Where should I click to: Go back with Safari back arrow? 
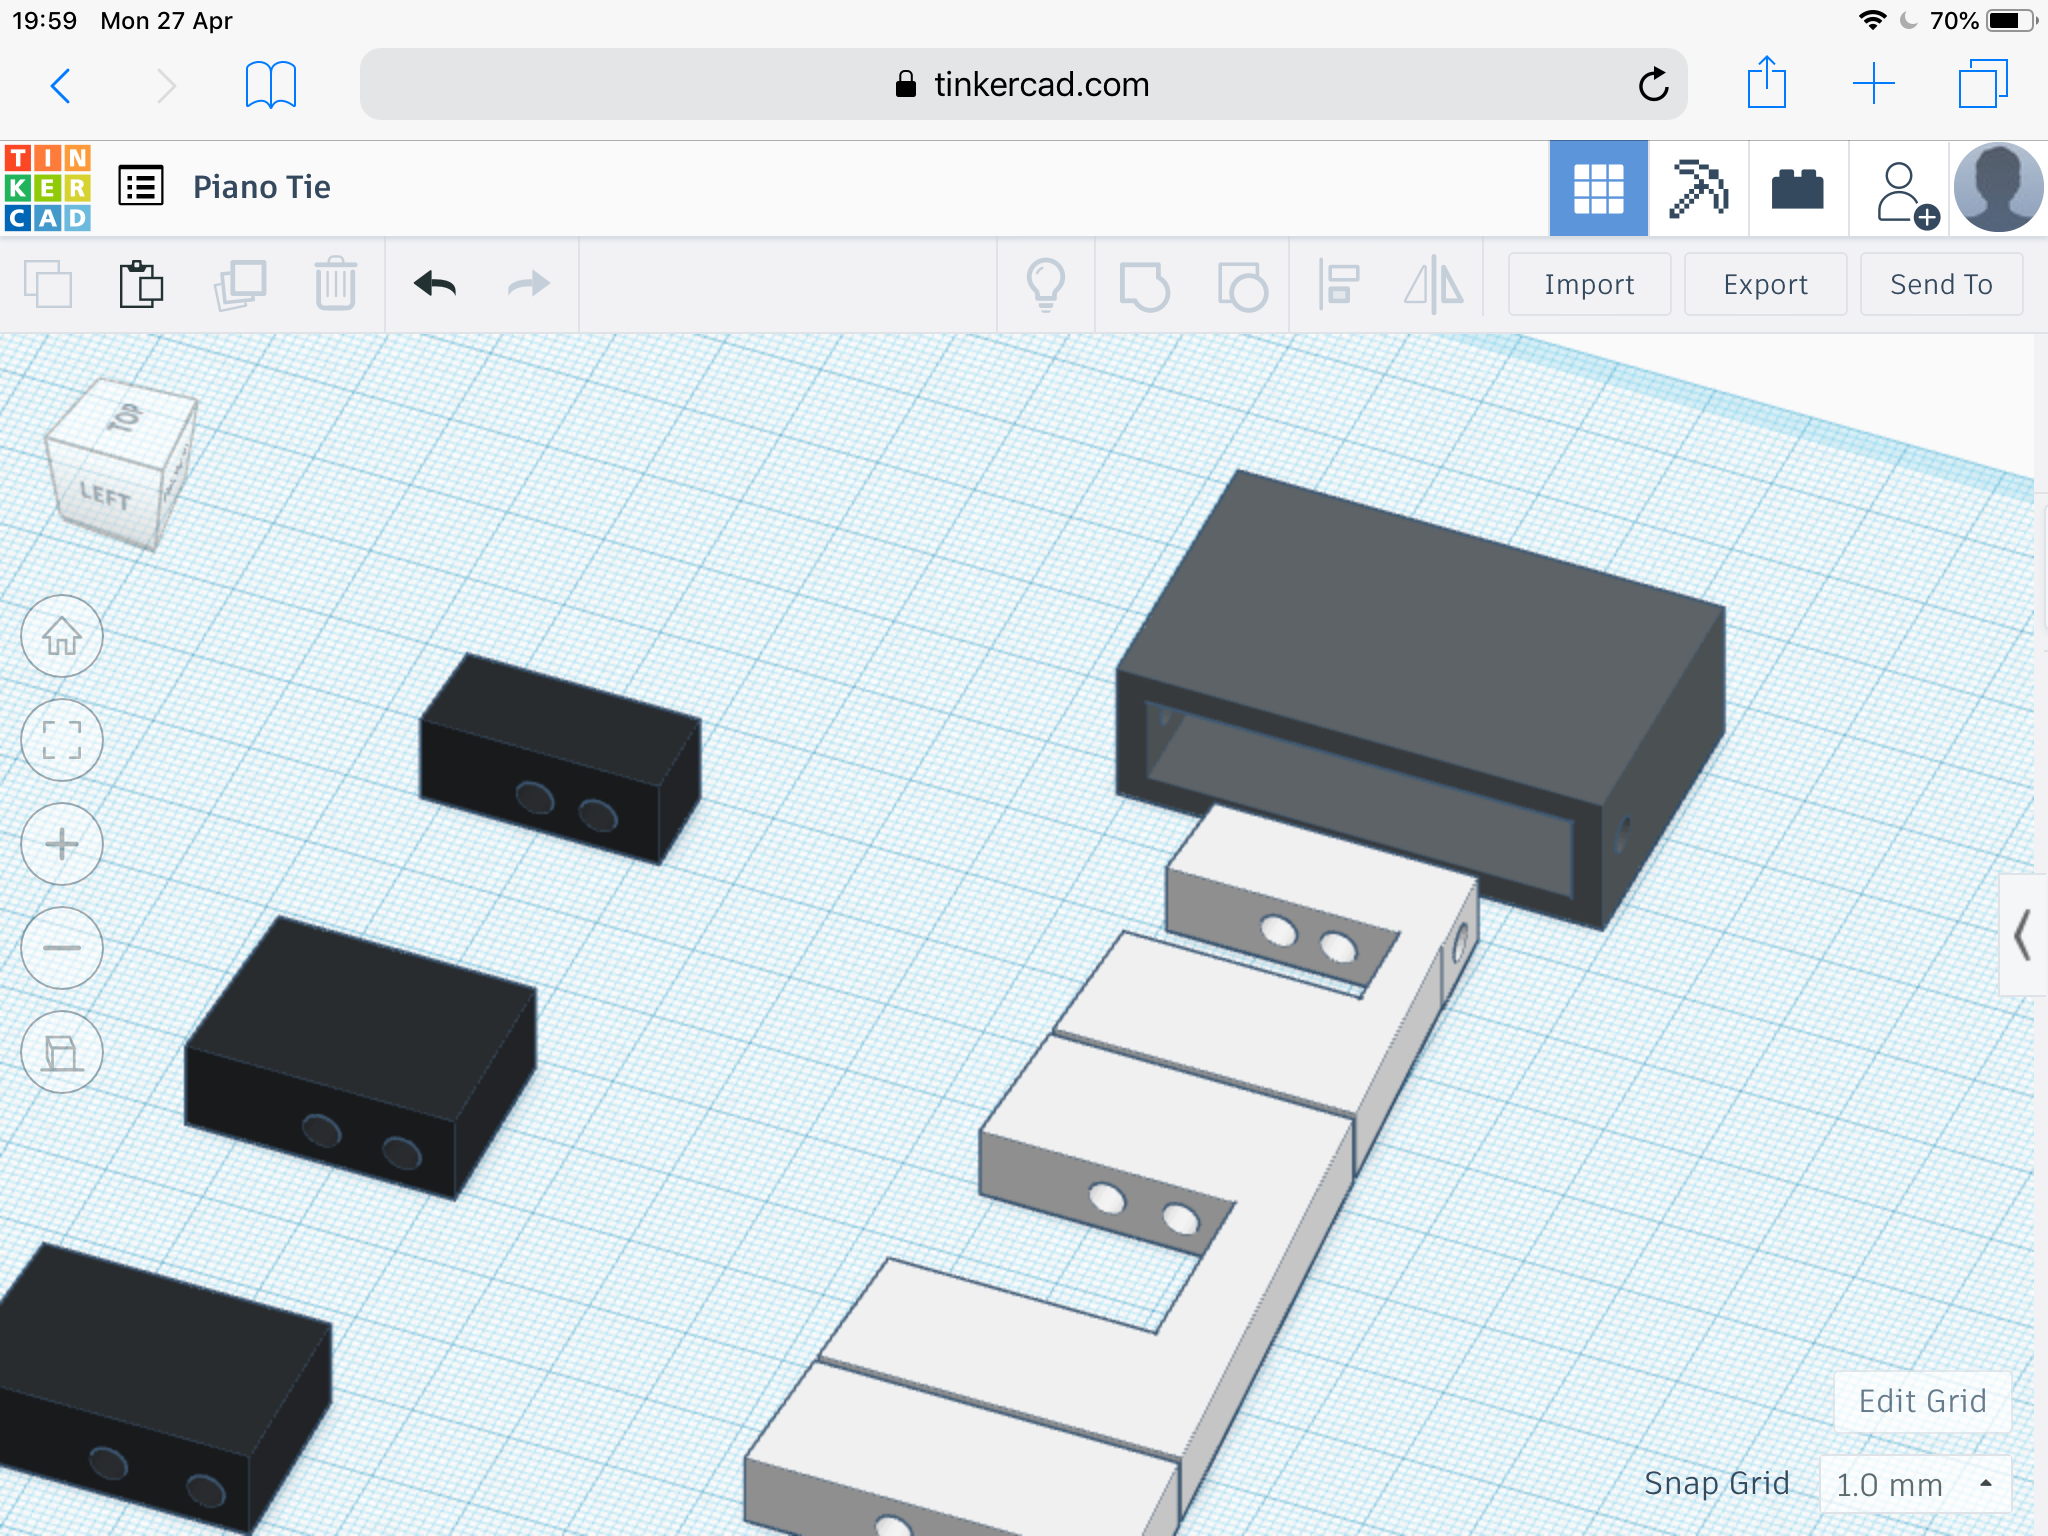point(61,86)
